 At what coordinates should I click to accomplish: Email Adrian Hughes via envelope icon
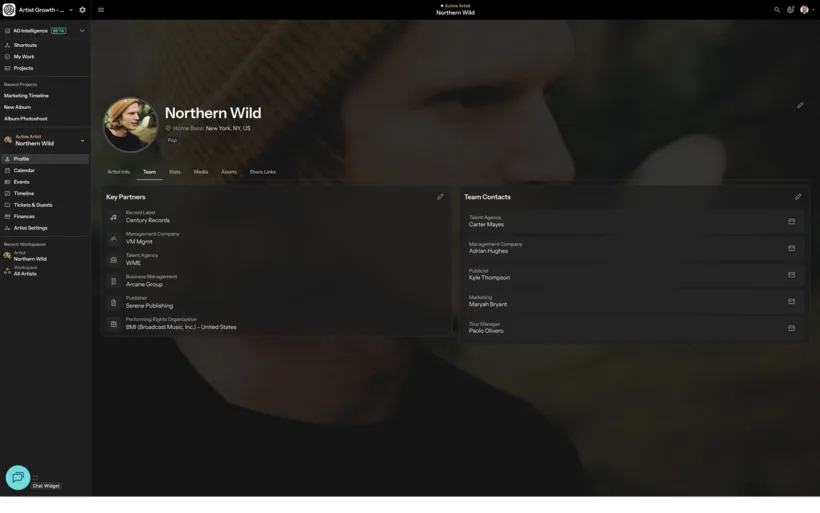click(792, 248)
